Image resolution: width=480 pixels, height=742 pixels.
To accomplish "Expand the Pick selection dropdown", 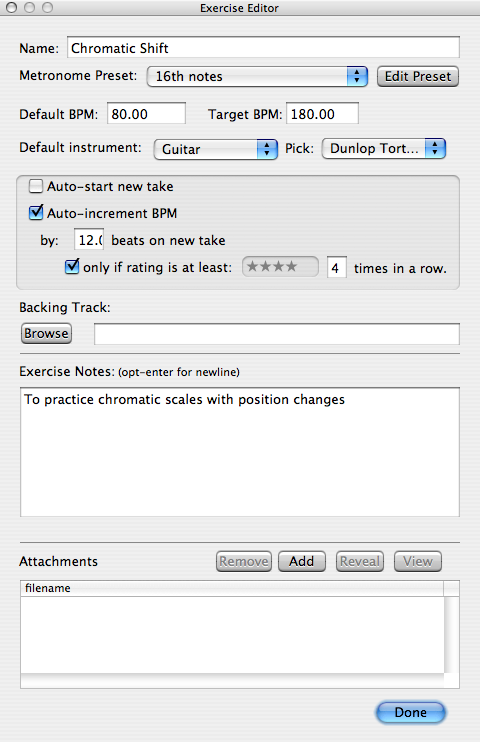I will point(383,149).
